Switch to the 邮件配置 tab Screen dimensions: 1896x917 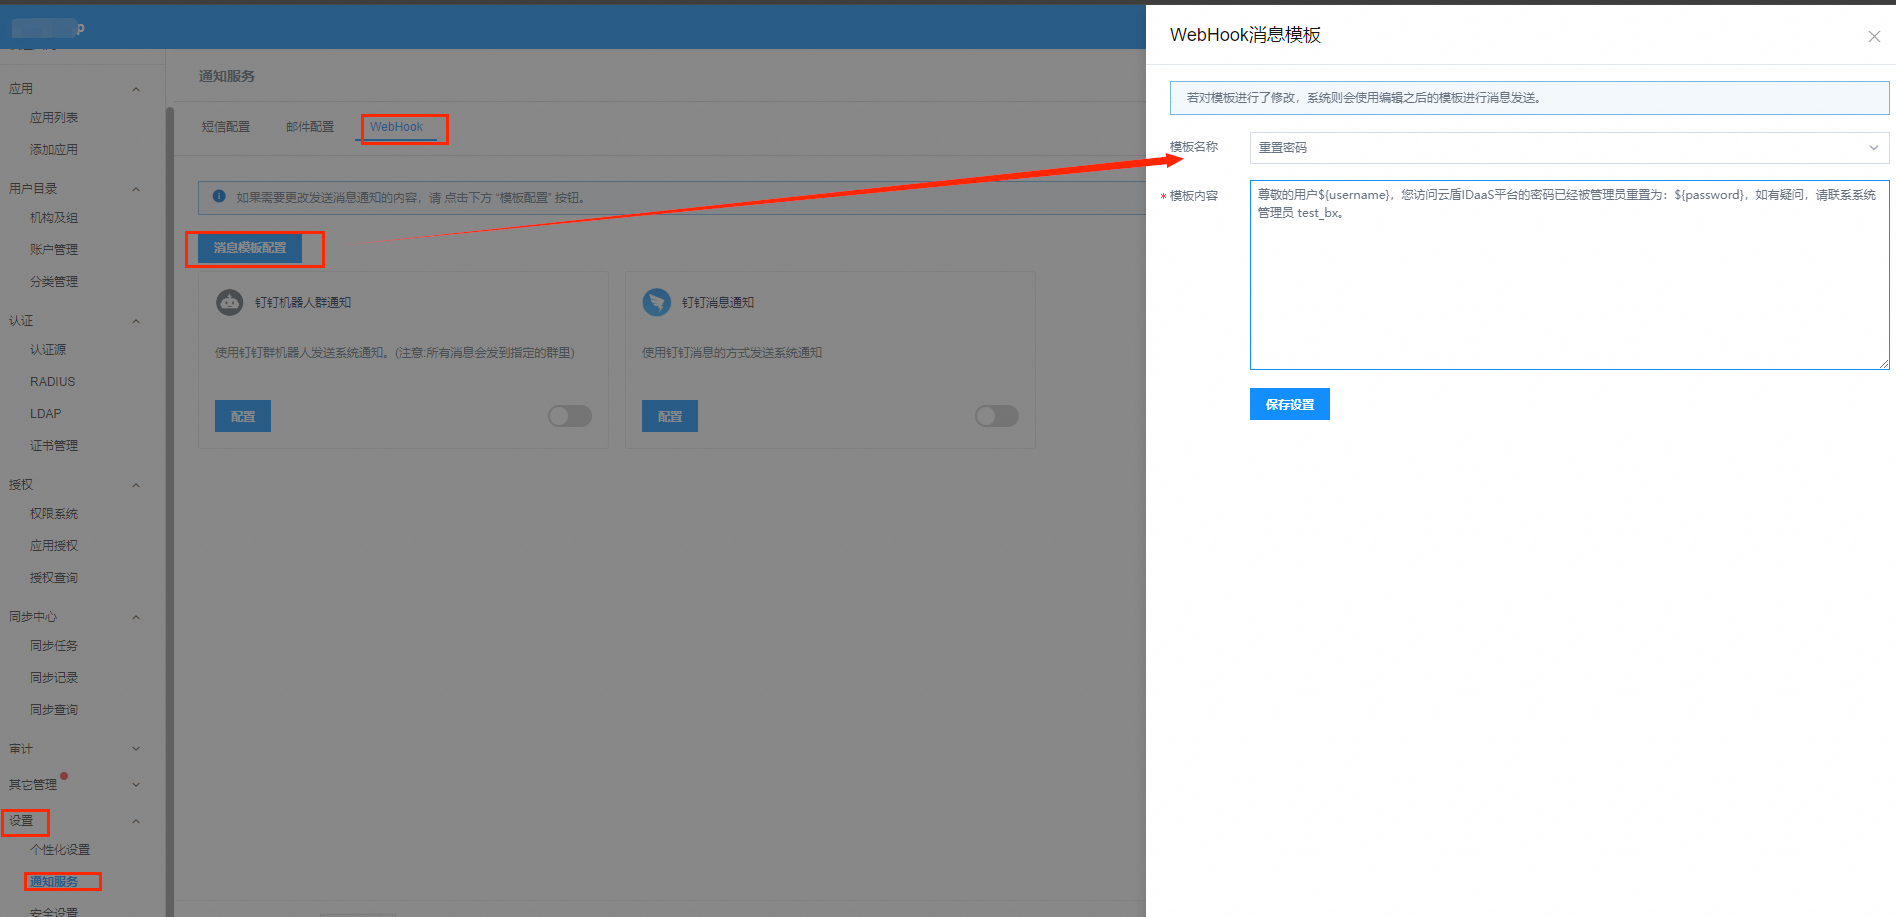point(310,127)
